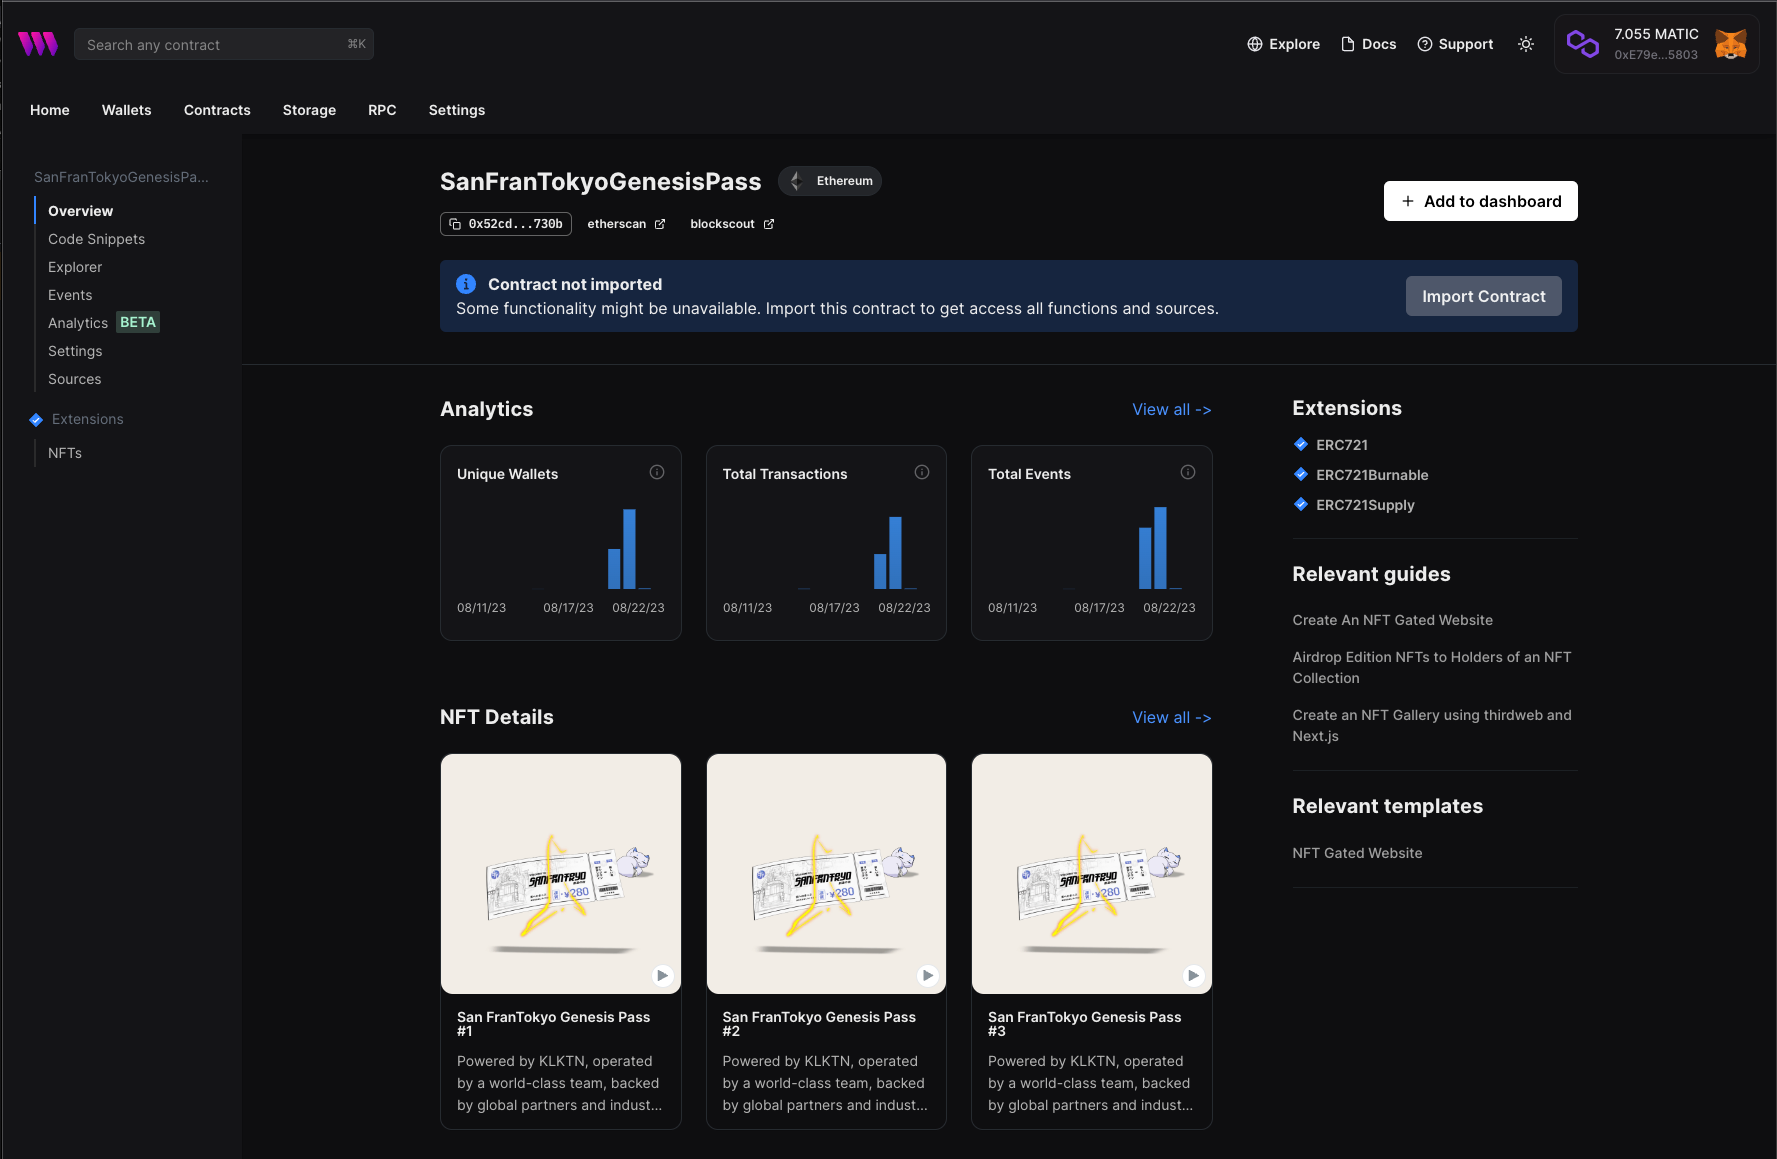The width and height of the screenshot is (1777, 1159).
Task: Click the diamond icon beside sidebar Extensions
Action: (36, 420)
